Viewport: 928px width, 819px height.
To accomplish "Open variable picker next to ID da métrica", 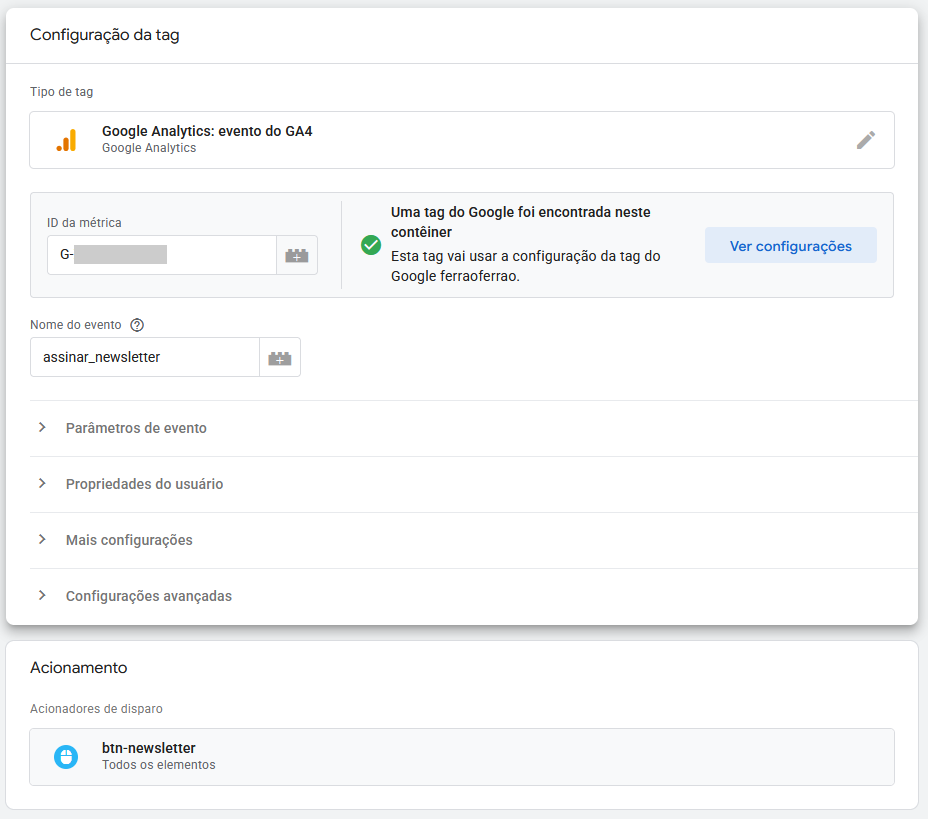I will tap(297, 255).
